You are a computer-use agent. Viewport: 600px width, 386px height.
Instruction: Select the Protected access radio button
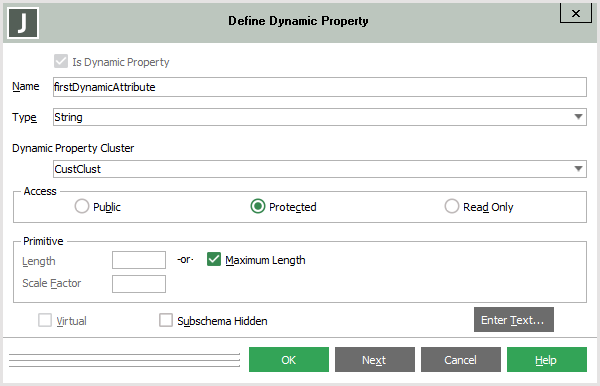258,206
